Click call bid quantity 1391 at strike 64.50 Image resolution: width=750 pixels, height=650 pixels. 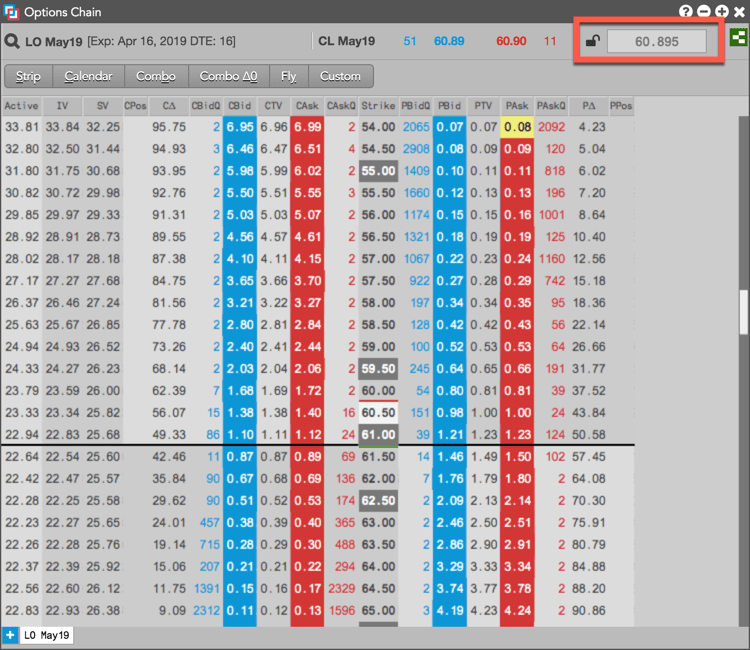(207, 589)
